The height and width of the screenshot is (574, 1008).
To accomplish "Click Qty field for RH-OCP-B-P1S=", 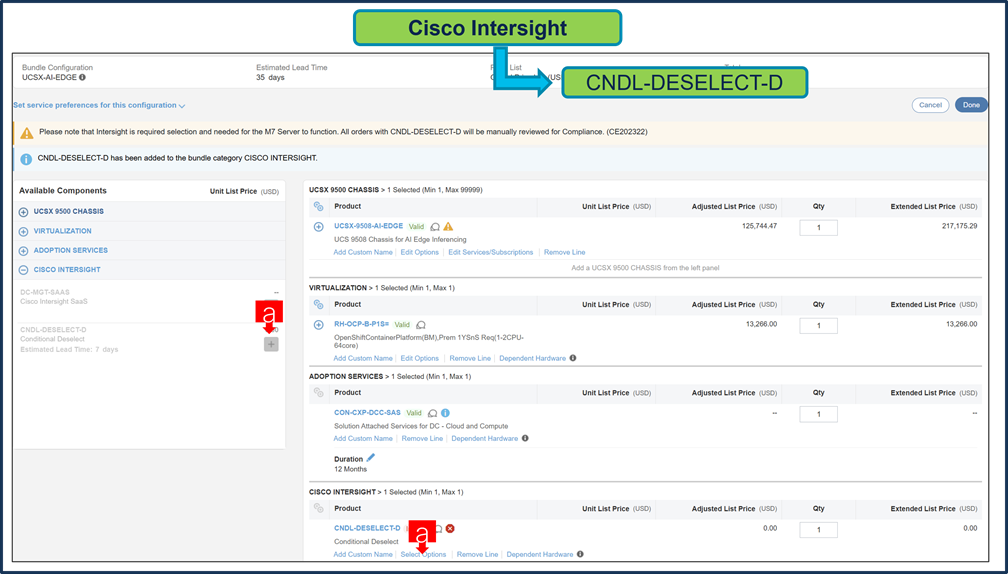I will 818,326.
